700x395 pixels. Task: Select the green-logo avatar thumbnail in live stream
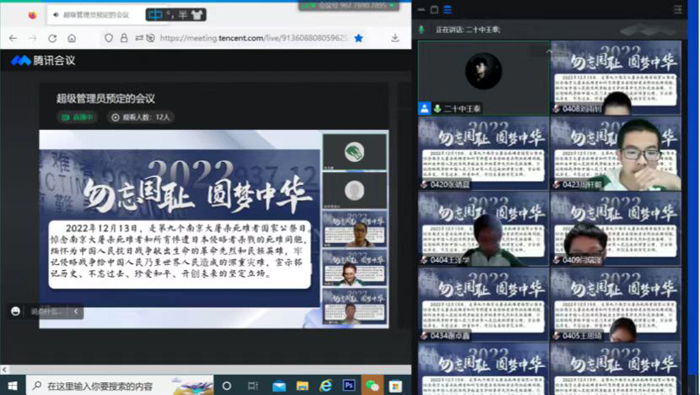pyautogui.click(x=354, y=152)
